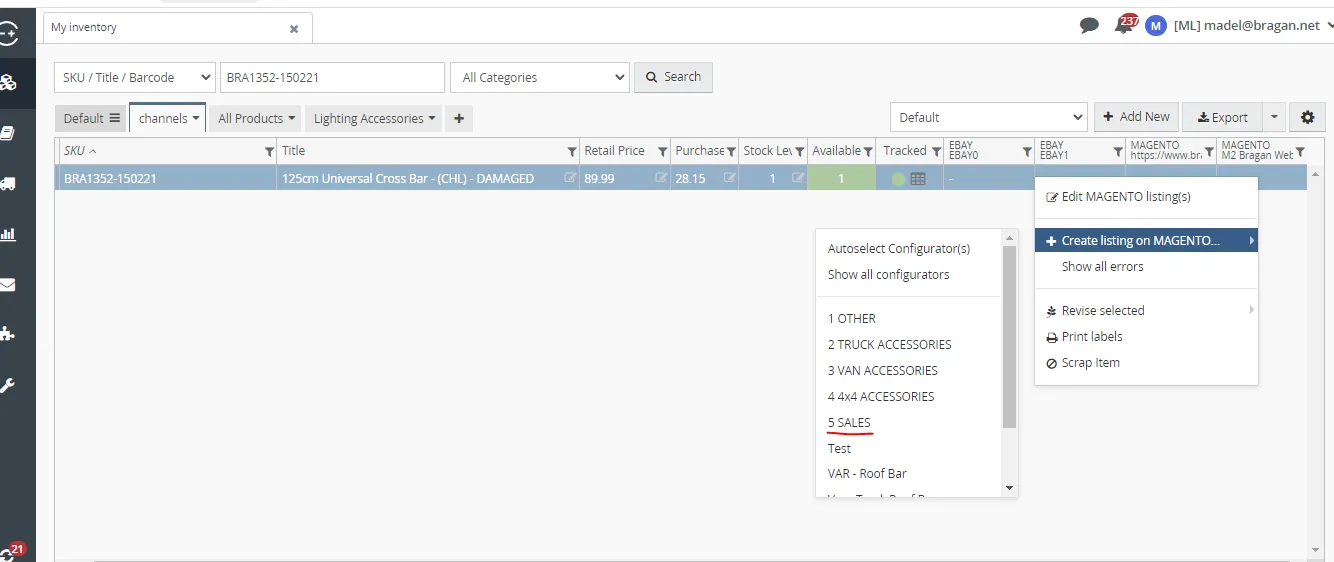Filter the Retail Price column
This screenshot has height=562, width=1334.
662,152
